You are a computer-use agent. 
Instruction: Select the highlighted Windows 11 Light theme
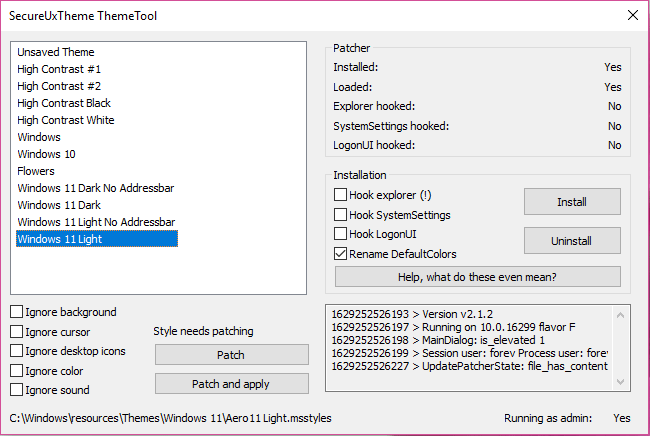(x=97, y=239)
